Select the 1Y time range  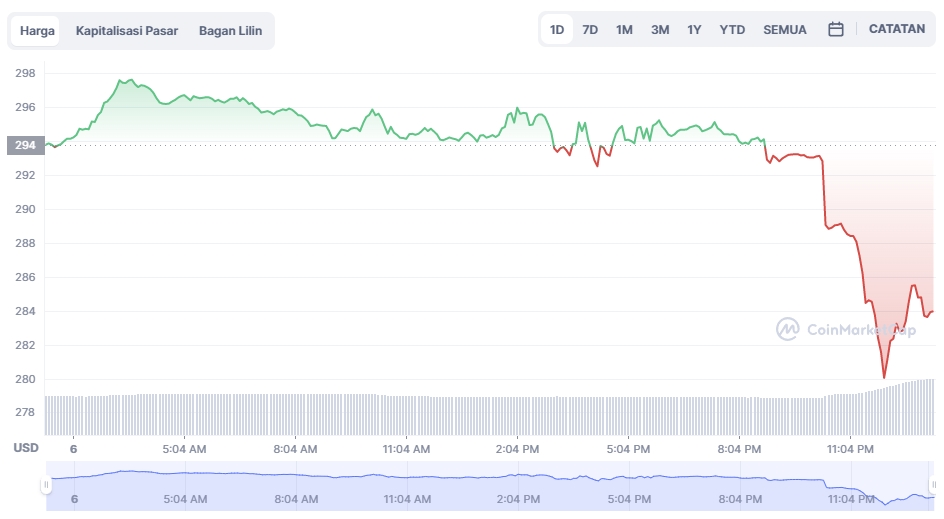[694, 30]
